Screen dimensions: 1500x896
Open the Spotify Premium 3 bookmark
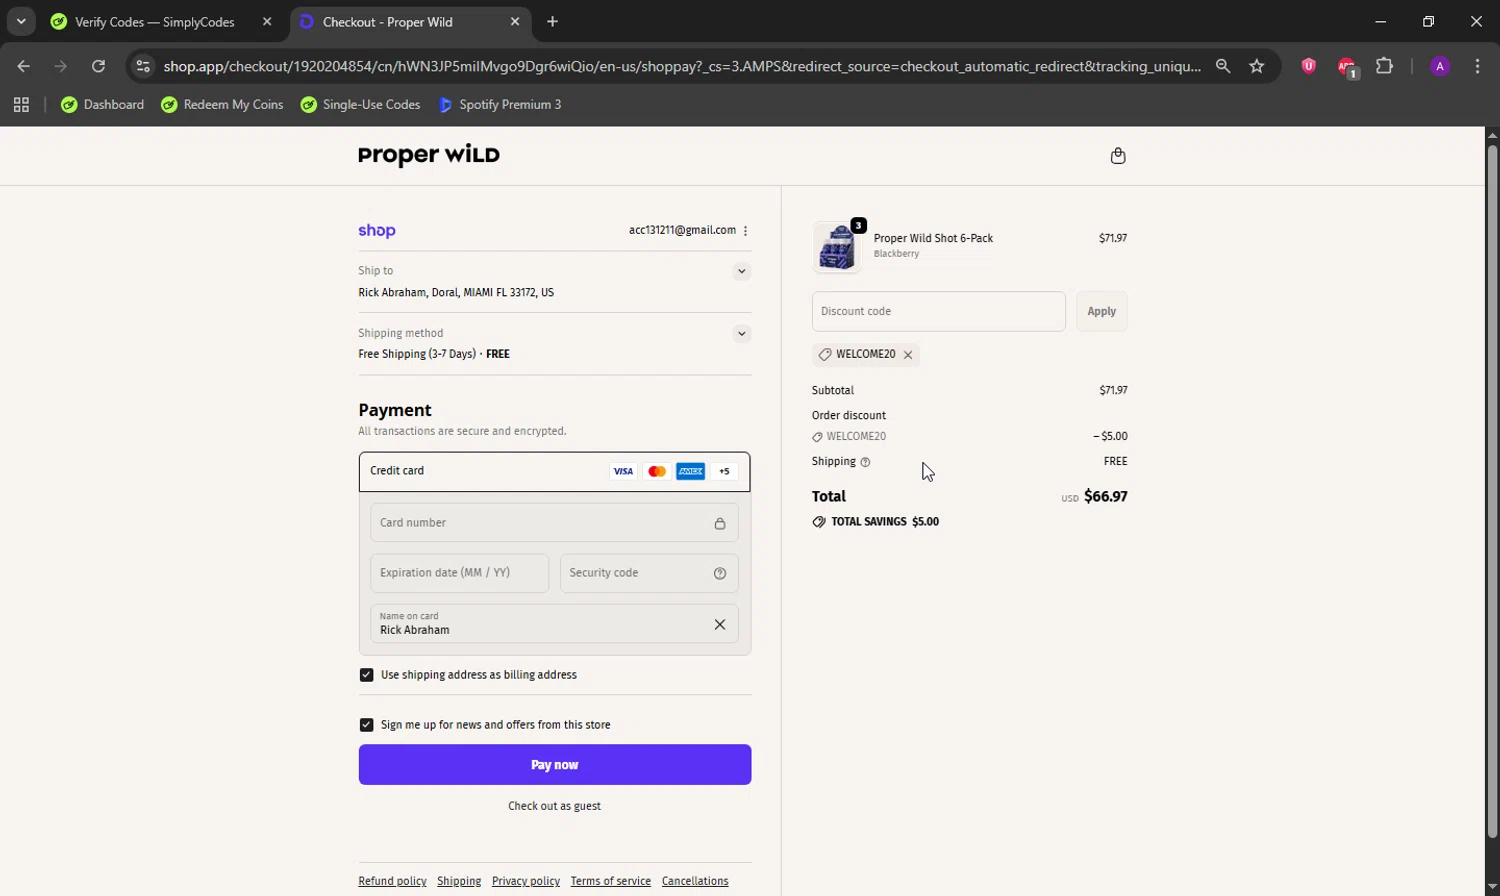[x=500, y=105]
